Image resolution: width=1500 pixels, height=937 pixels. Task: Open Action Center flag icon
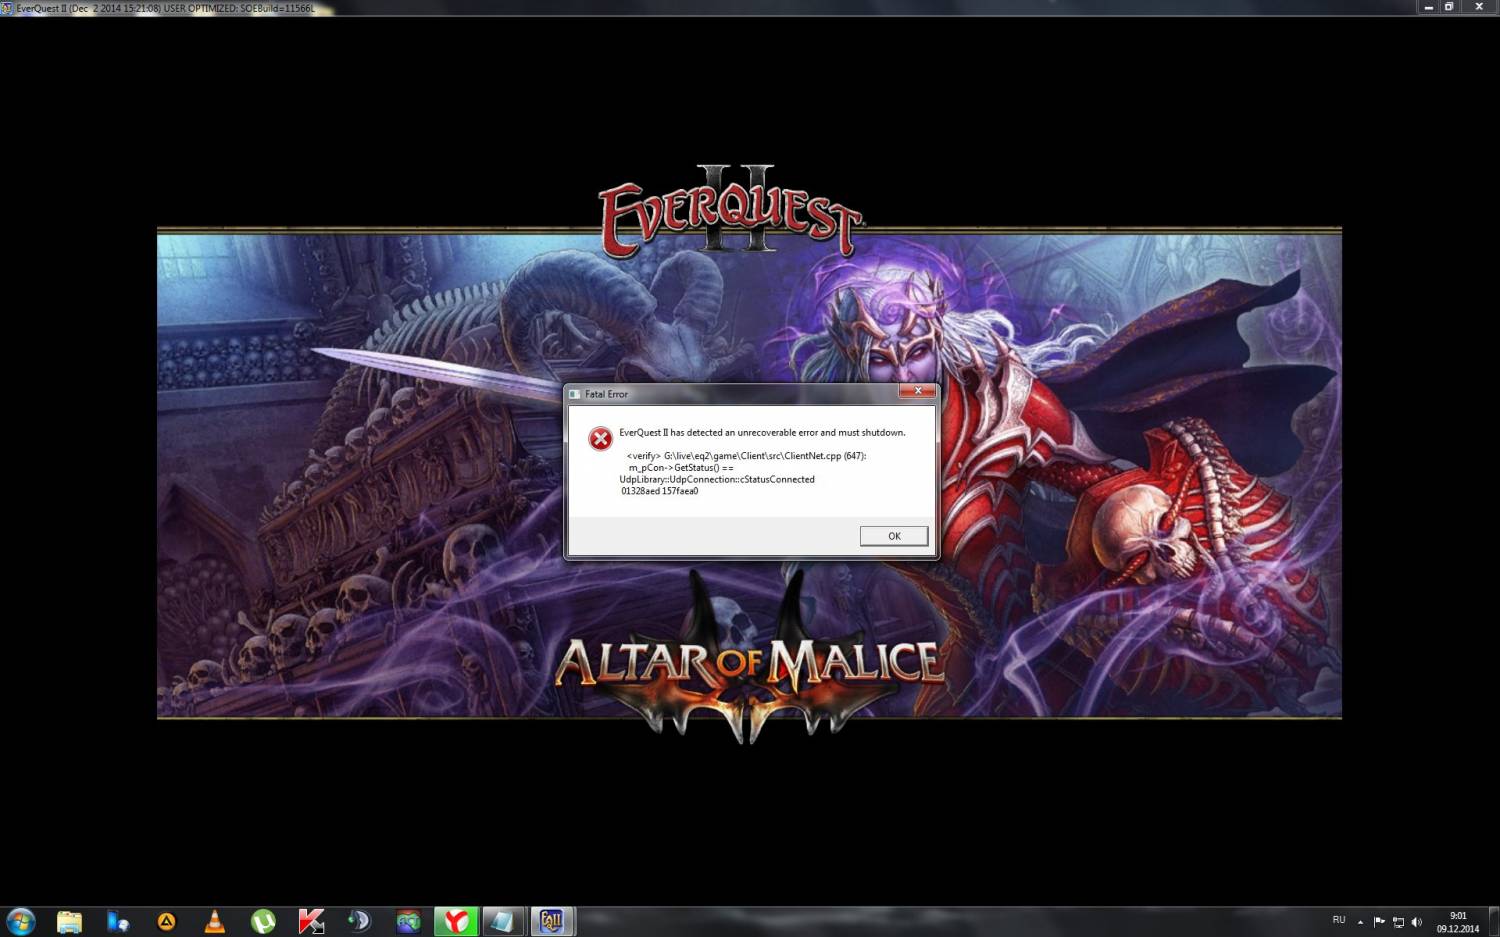[1379, 922]
